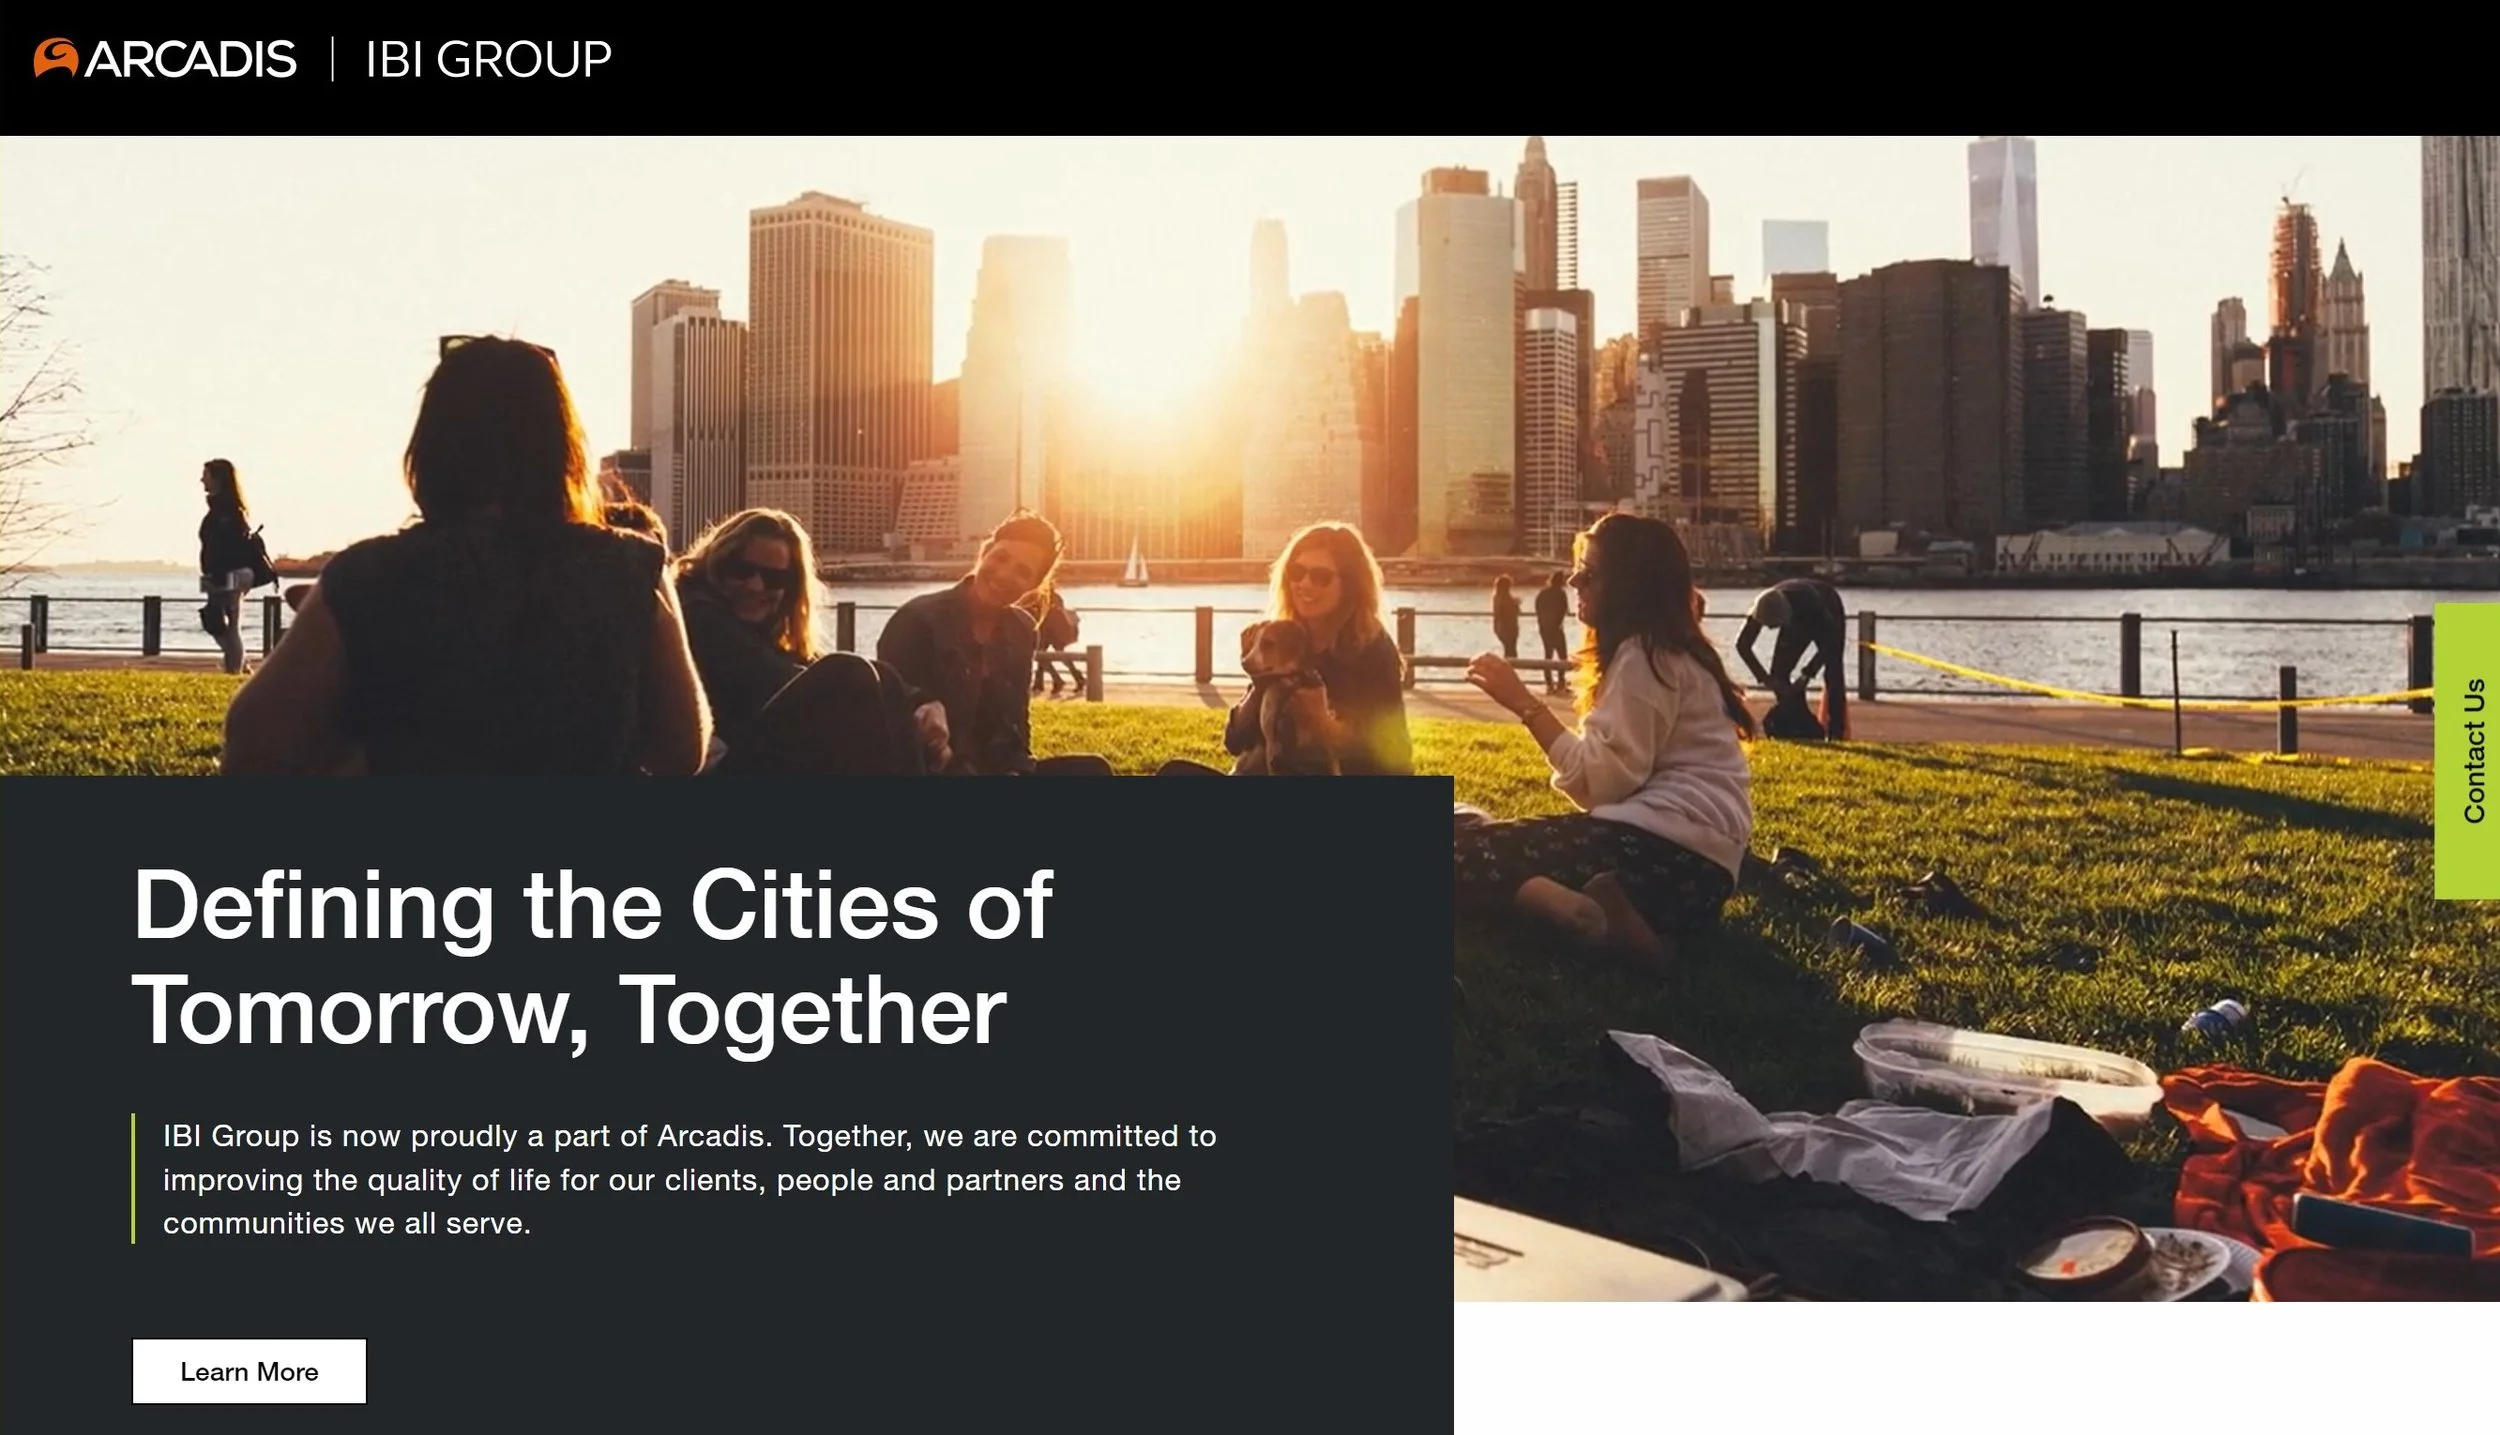2500x1435 pixels.
Task: Click the dog held by the woman
Action: pos(1282,690)
